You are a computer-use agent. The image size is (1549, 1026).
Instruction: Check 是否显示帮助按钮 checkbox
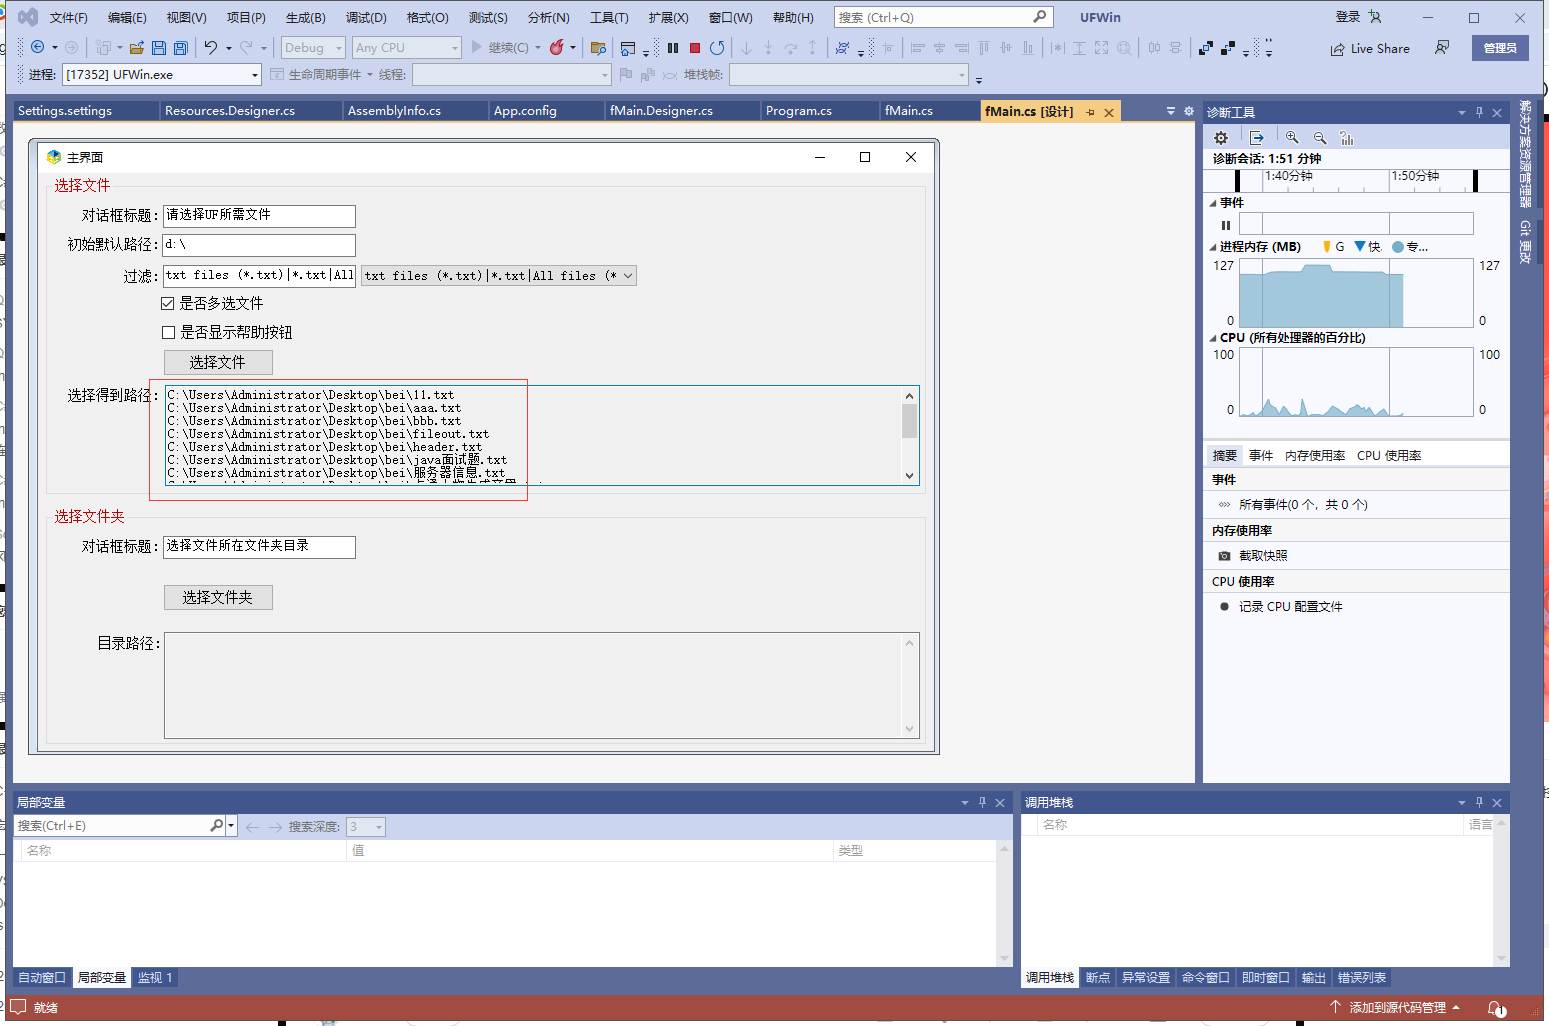[168, 332]
